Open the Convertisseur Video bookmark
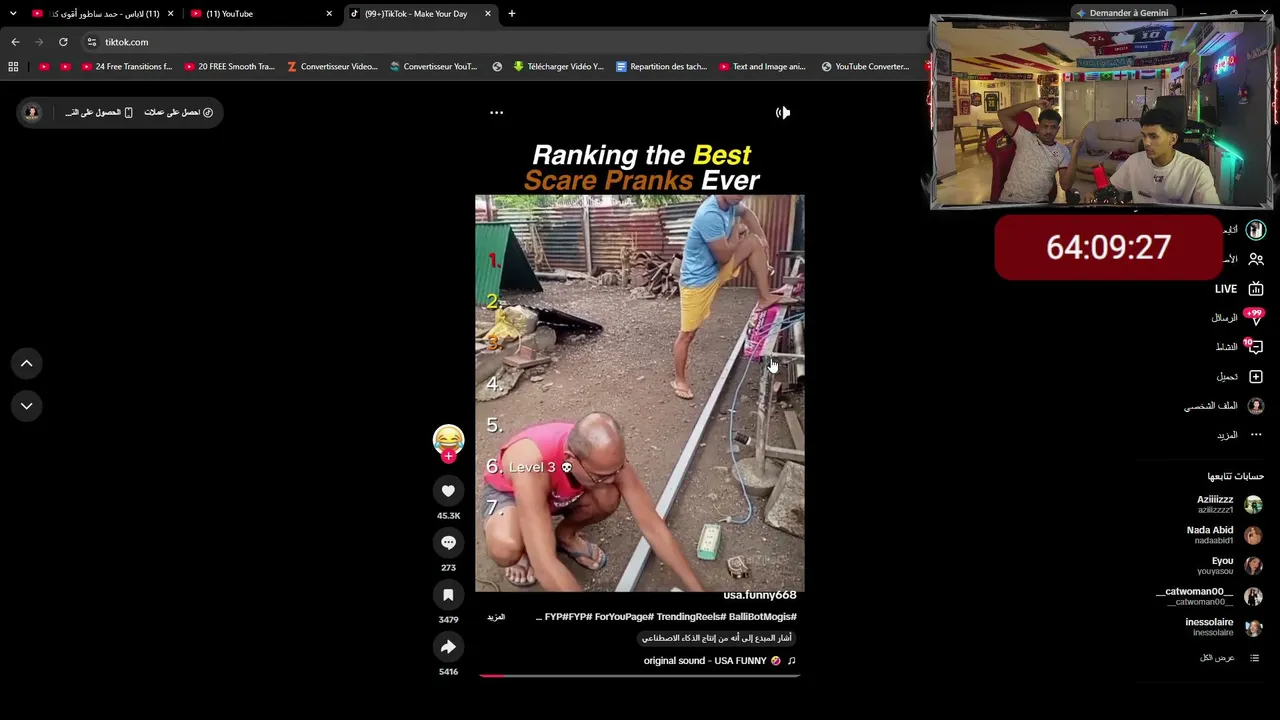 (332, 67)
